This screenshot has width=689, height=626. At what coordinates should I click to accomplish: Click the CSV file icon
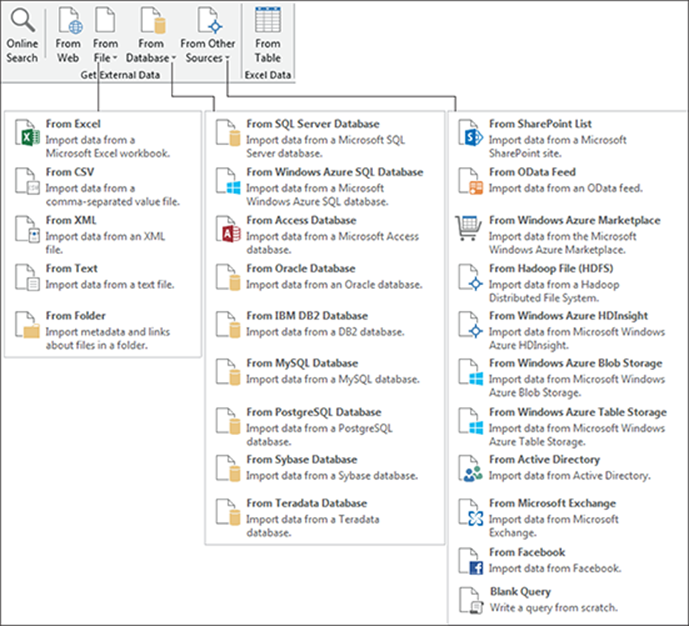pos(28,181)
